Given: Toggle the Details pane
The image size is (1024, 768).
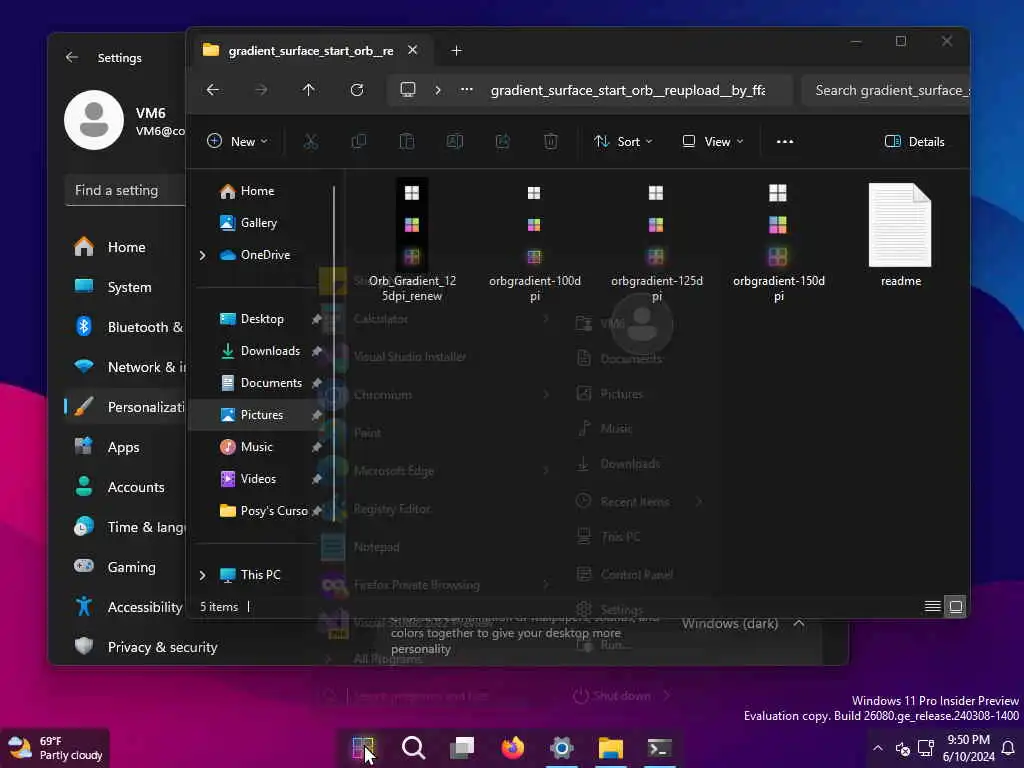Looking at the screenshot, I should [915, 142].
